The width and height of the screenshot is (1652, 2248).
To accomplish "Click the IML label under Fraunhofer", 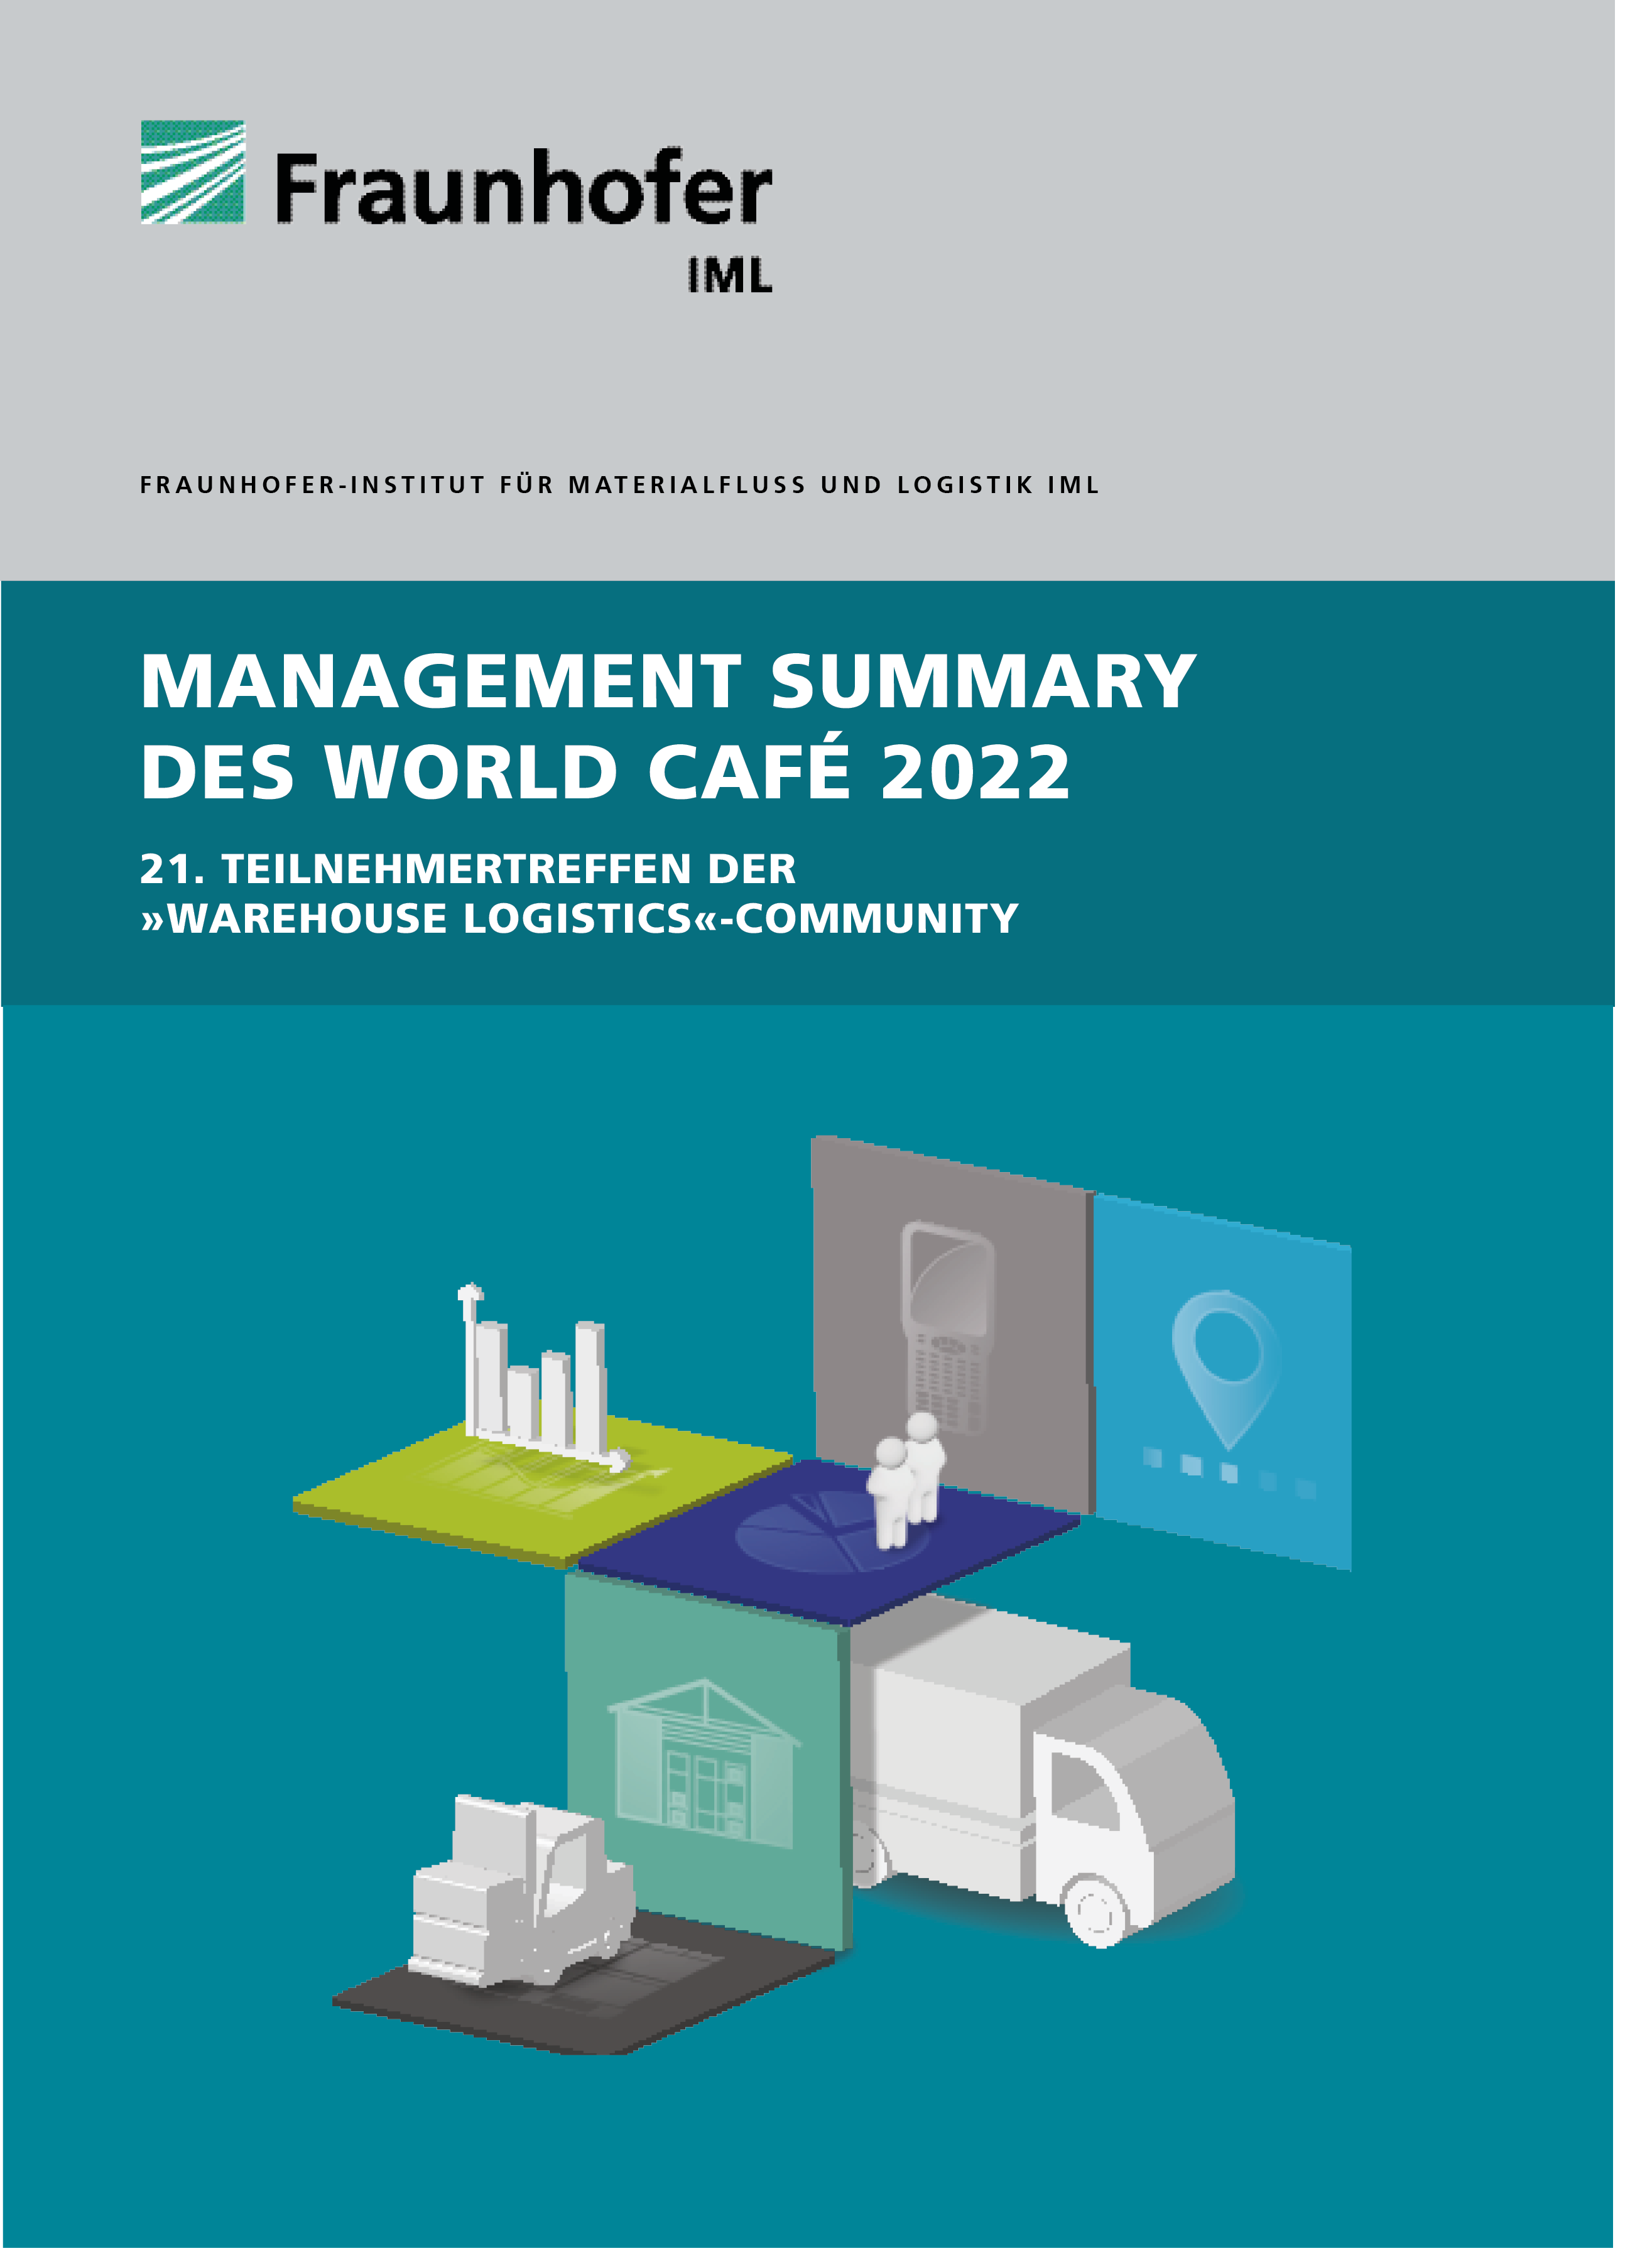I will 730,276.
